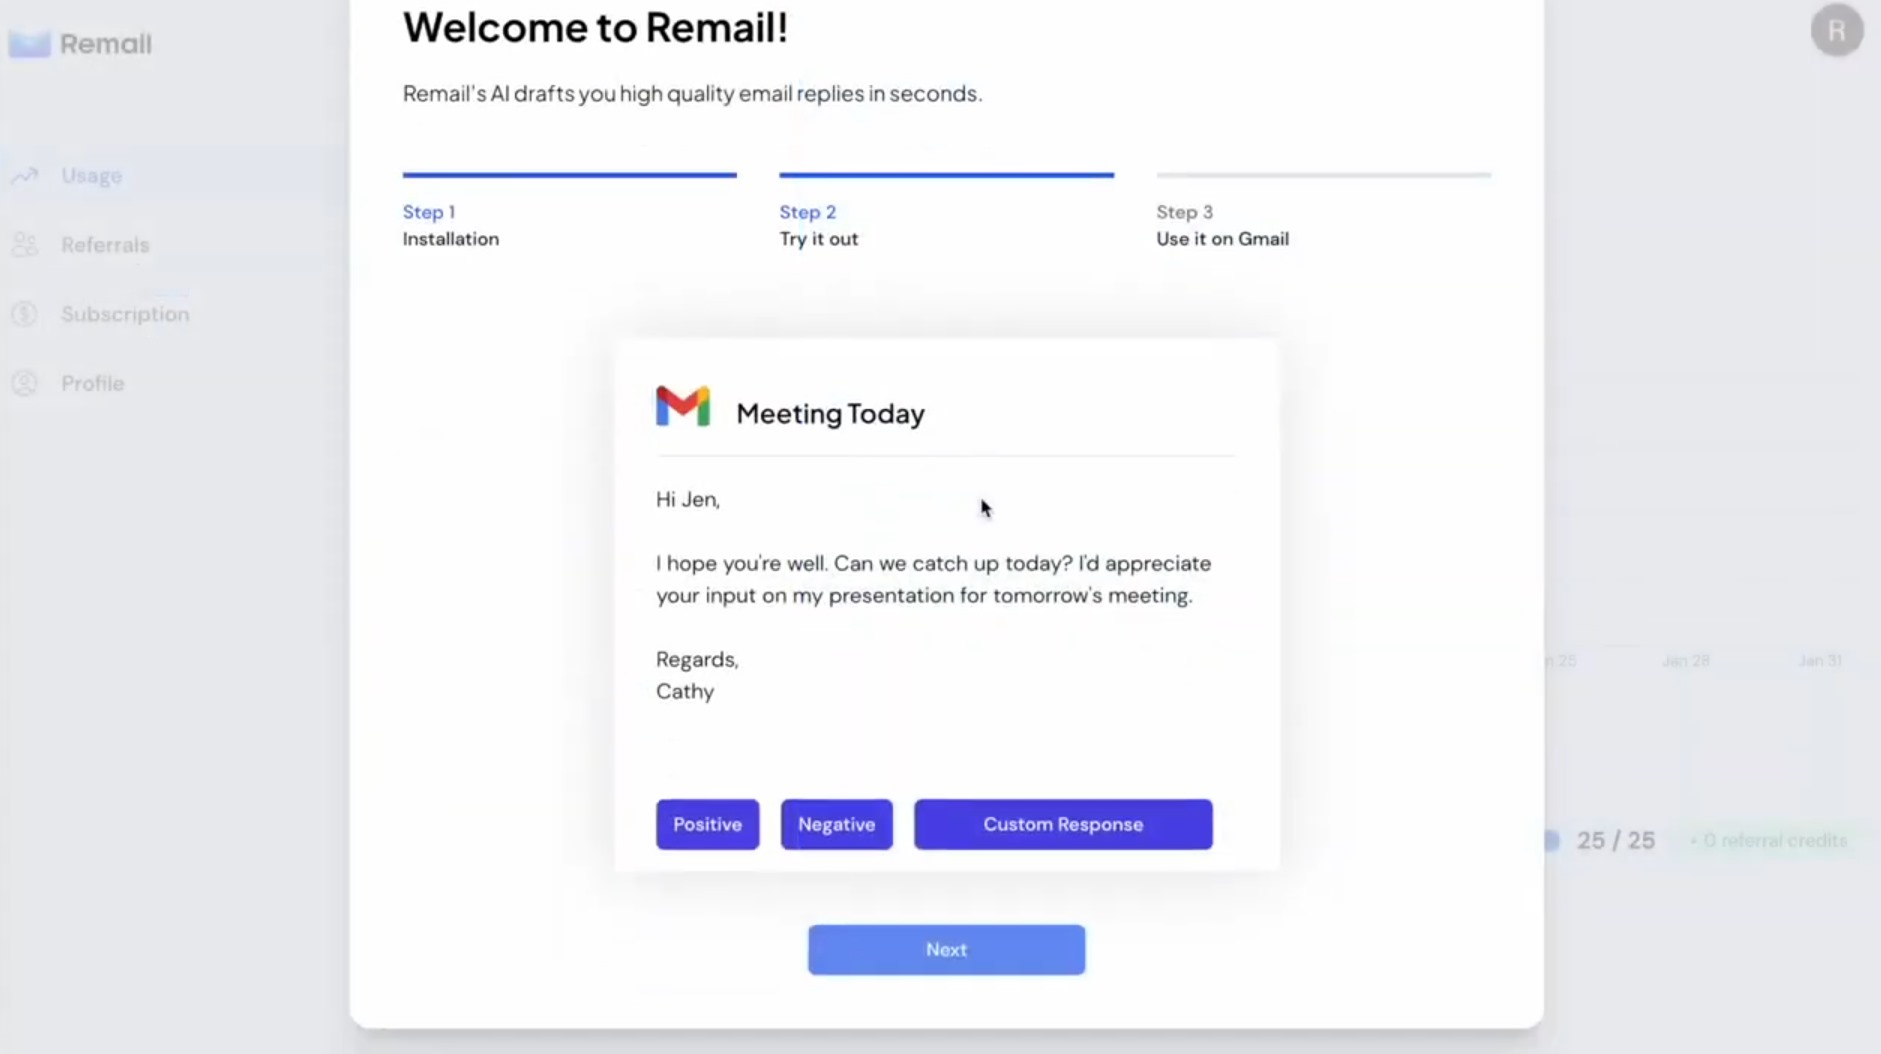The height and width of the screenshot is (1054, 1881).
Task: Click the 'Remail's AI drafts you' tagline
Action: [x=692, y=93]
